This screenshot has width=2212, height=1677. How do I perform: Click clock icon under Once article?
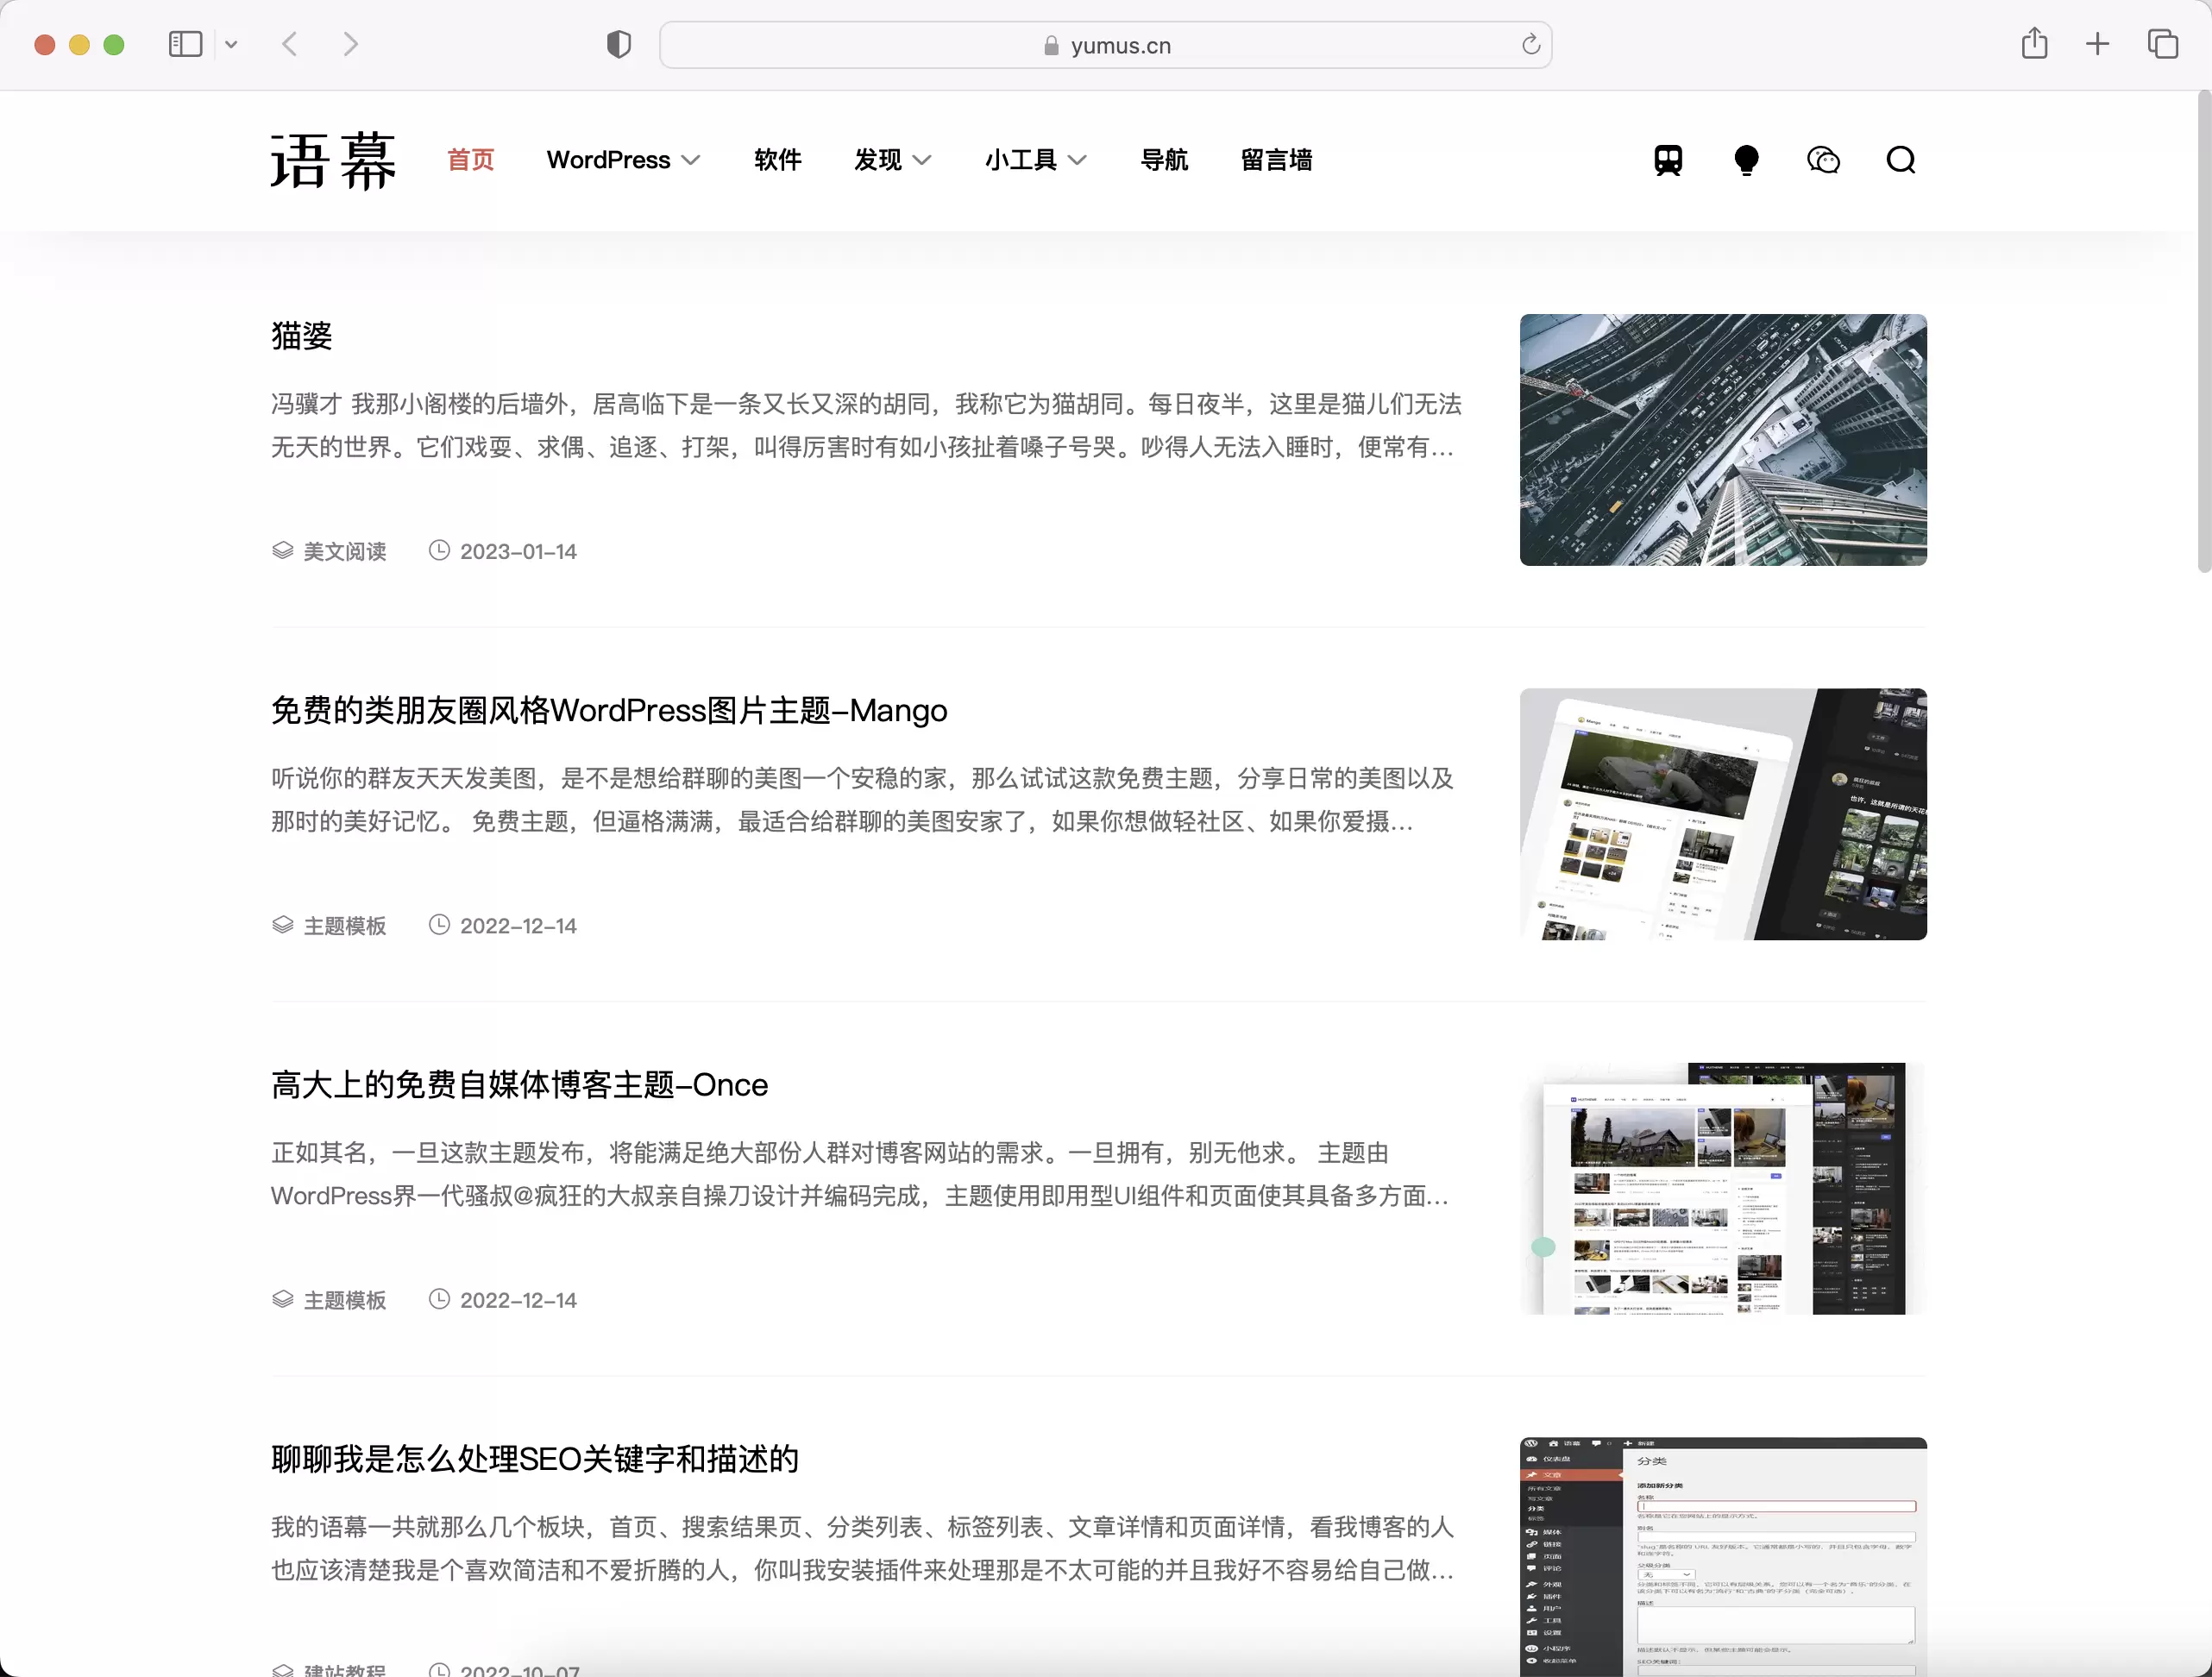(x=439, y=1299)
